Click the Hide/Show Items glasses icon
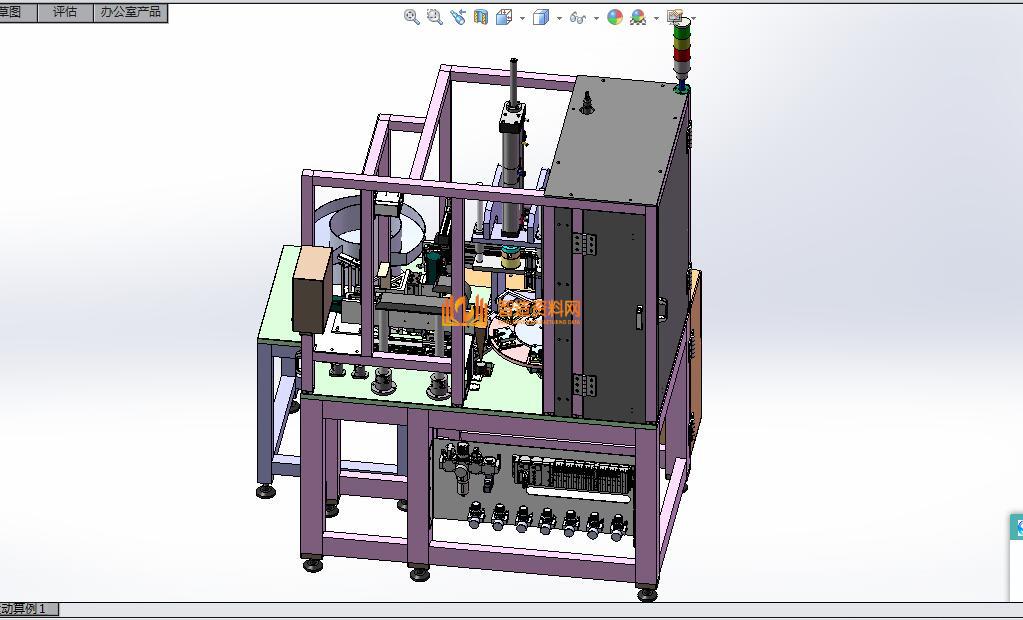Viewport: 1023px width, 620px height. 577,17
